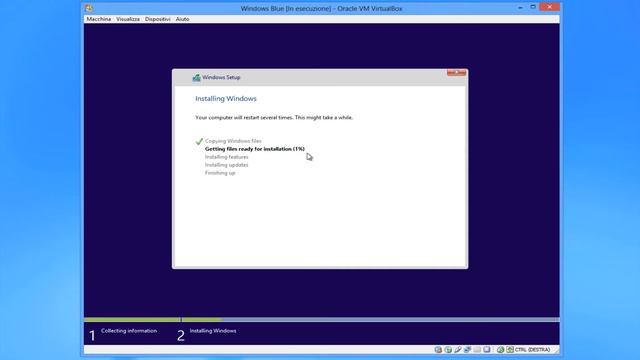Screen dimensions: 640x360
Task: Click the network adapter status icon
Action: (x=467, y=349)
